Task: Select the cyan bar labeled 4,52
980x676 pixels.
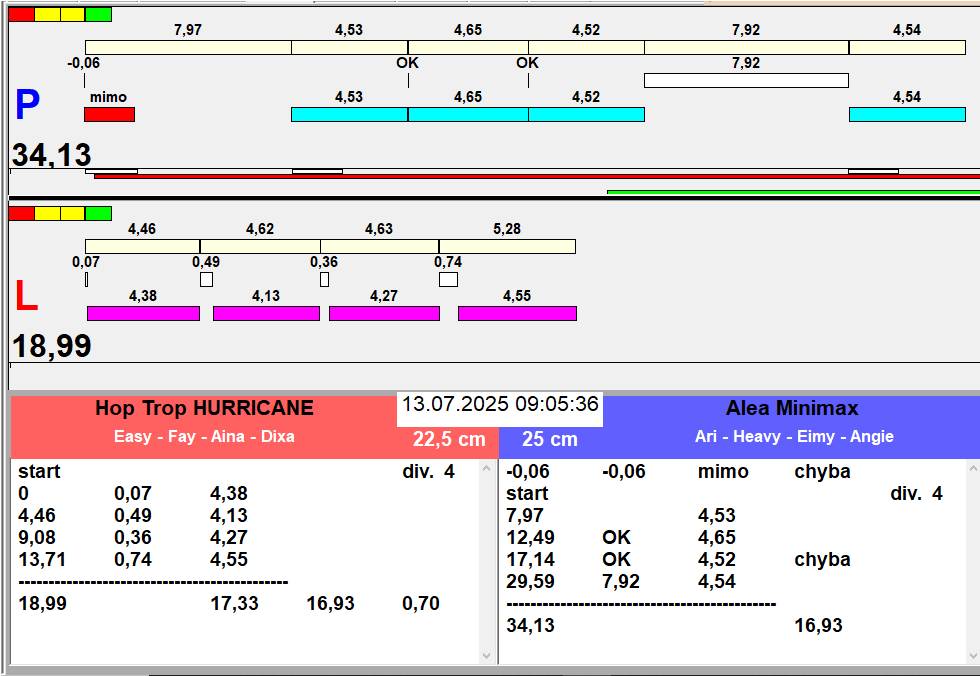Action: [x=586, y=114]
